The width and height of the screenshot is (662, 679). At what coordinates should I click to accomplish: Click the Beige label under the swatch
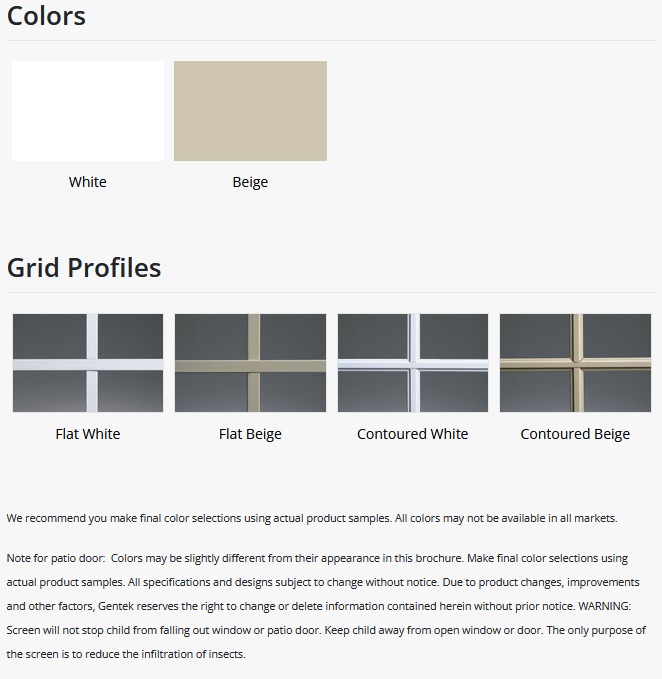coord(250,182)
